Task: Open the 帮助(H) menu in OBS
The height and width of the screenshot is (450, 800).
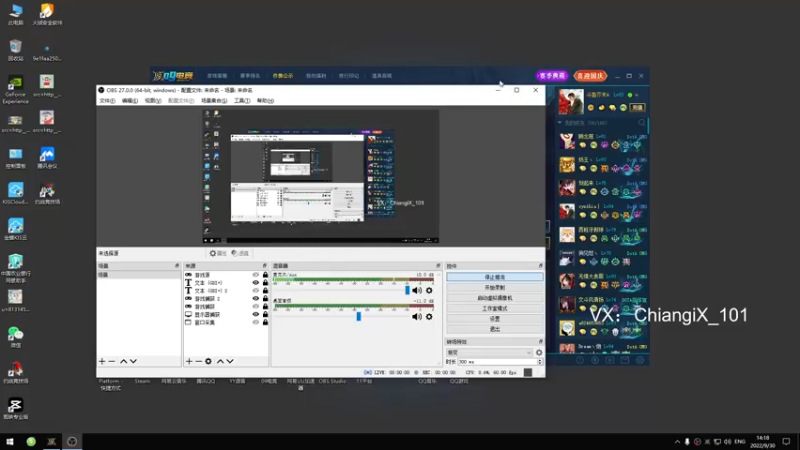Action: 265,101
